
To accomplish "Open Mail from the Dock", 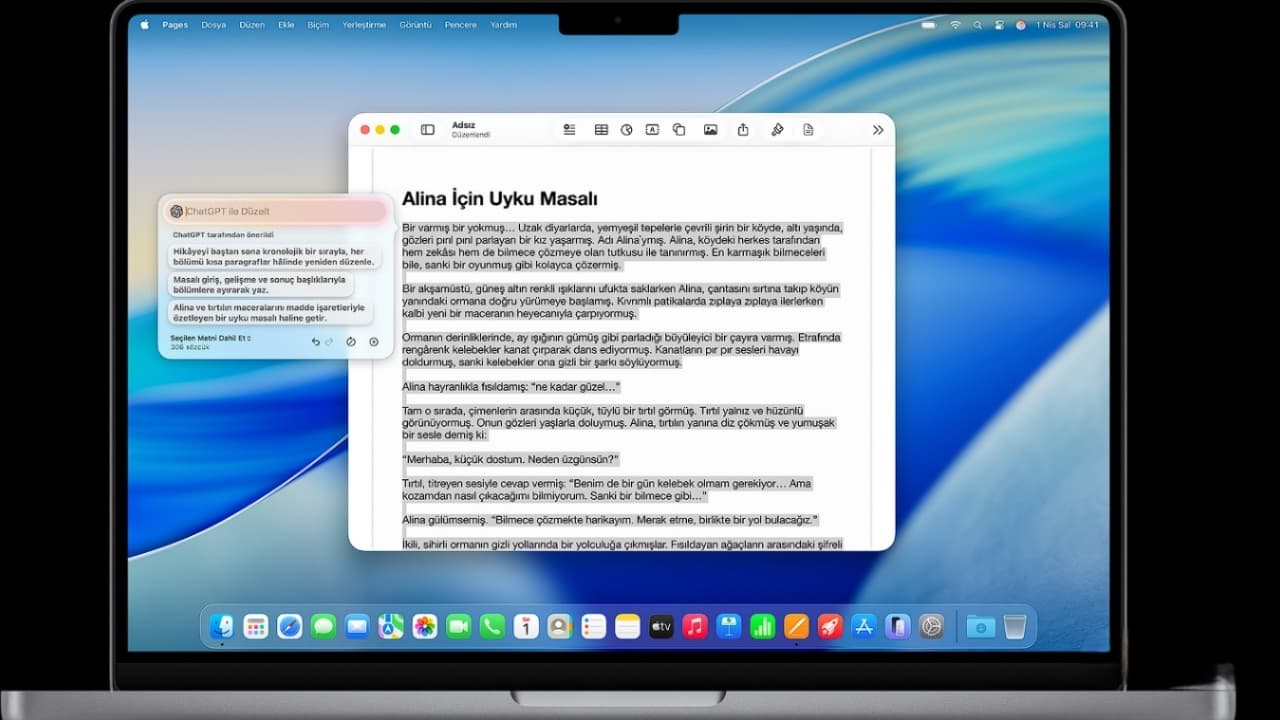I will [357, 626].
